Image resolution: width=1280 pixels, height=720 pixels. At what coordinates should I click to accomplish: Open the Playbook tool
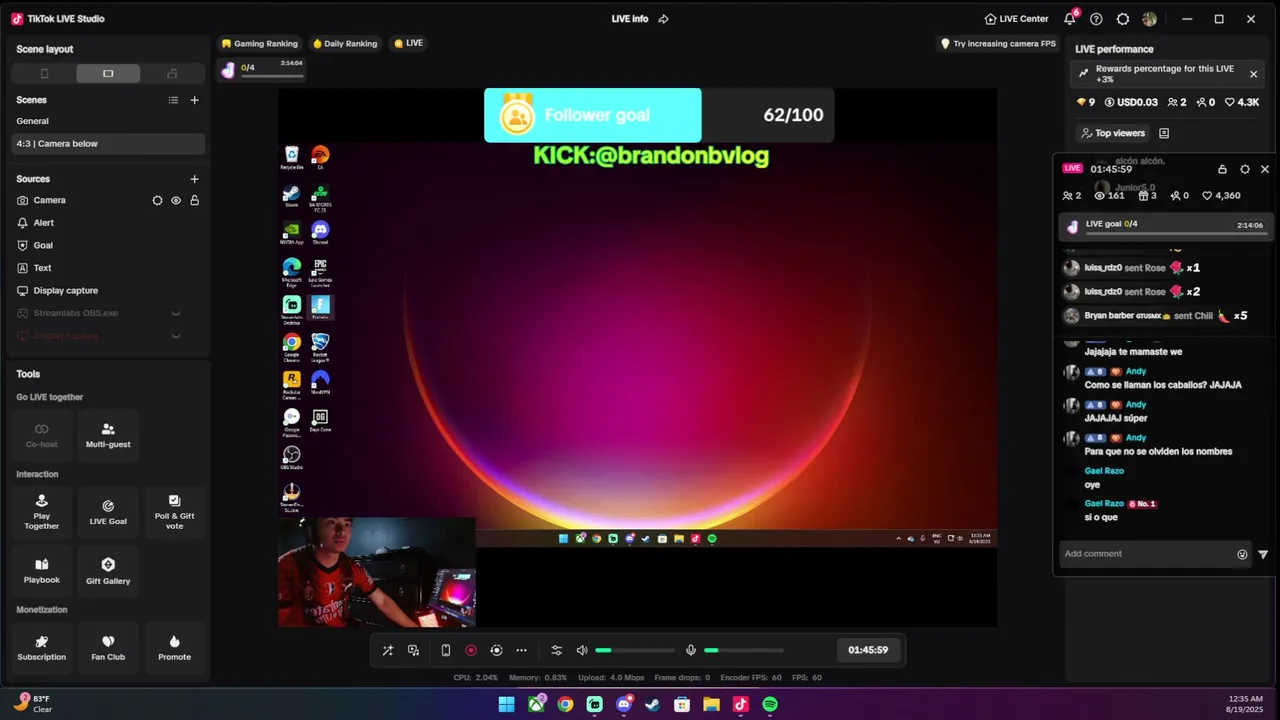click(42, 571)
